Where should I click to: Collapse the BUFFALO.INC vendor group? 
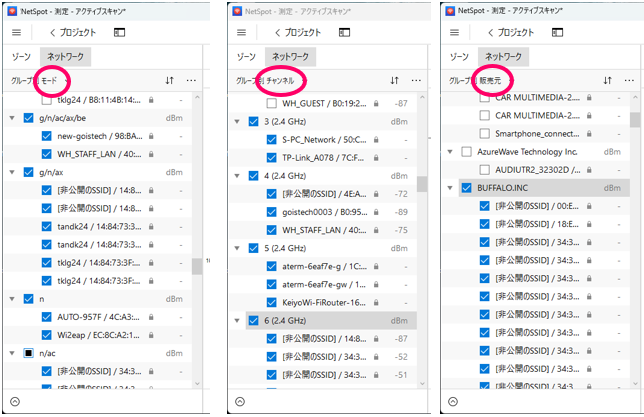pyautogui.click(x=451, y=187)
